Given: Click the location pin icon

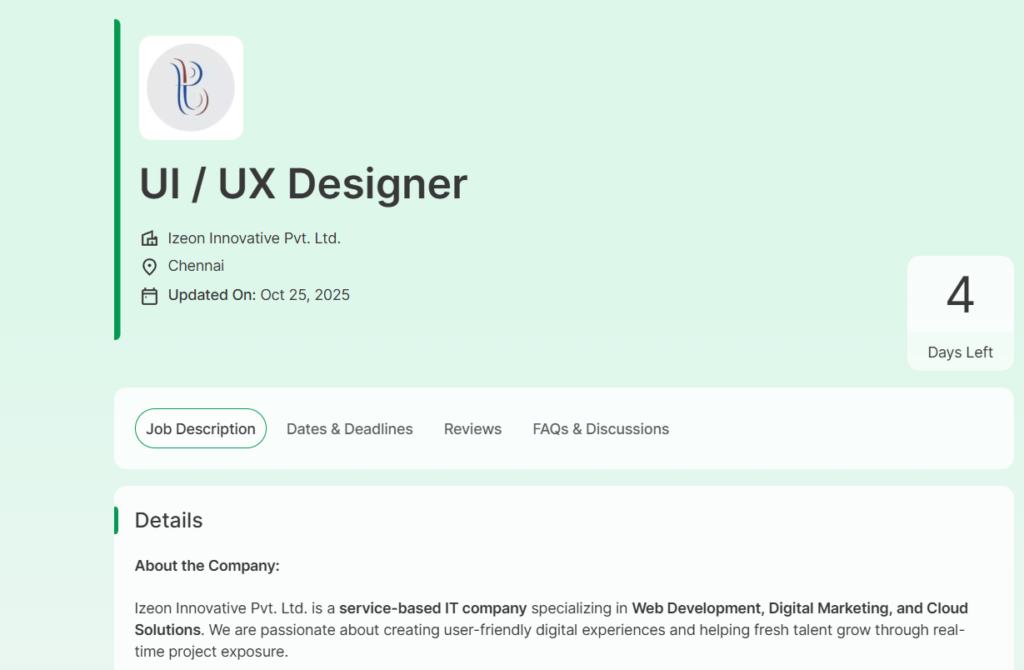Looking at the screenshot, I should (x=150, y=266).
